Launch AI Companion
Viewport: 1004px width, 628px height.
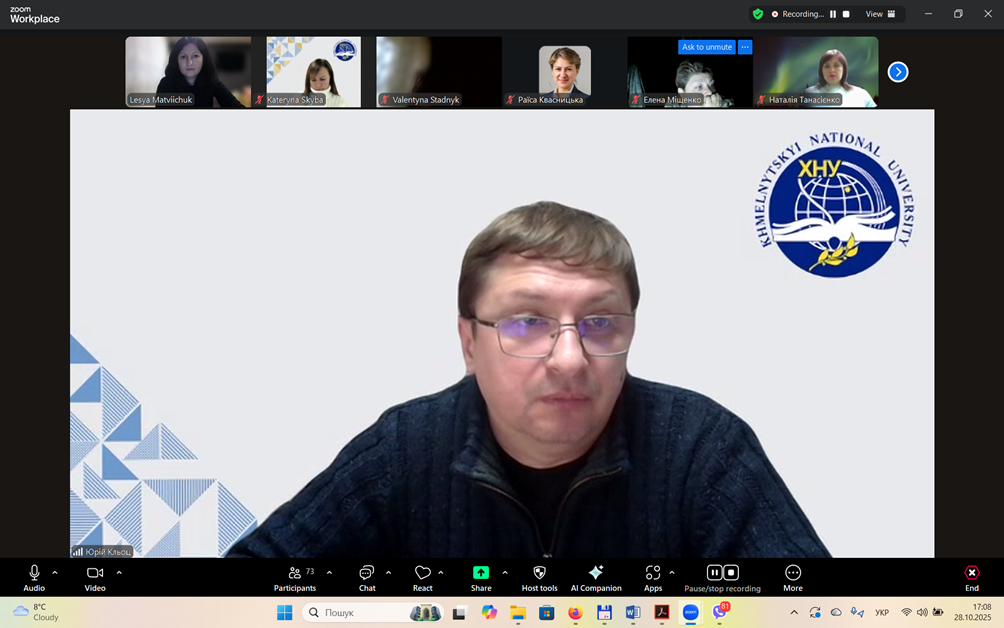coord(596,573)
